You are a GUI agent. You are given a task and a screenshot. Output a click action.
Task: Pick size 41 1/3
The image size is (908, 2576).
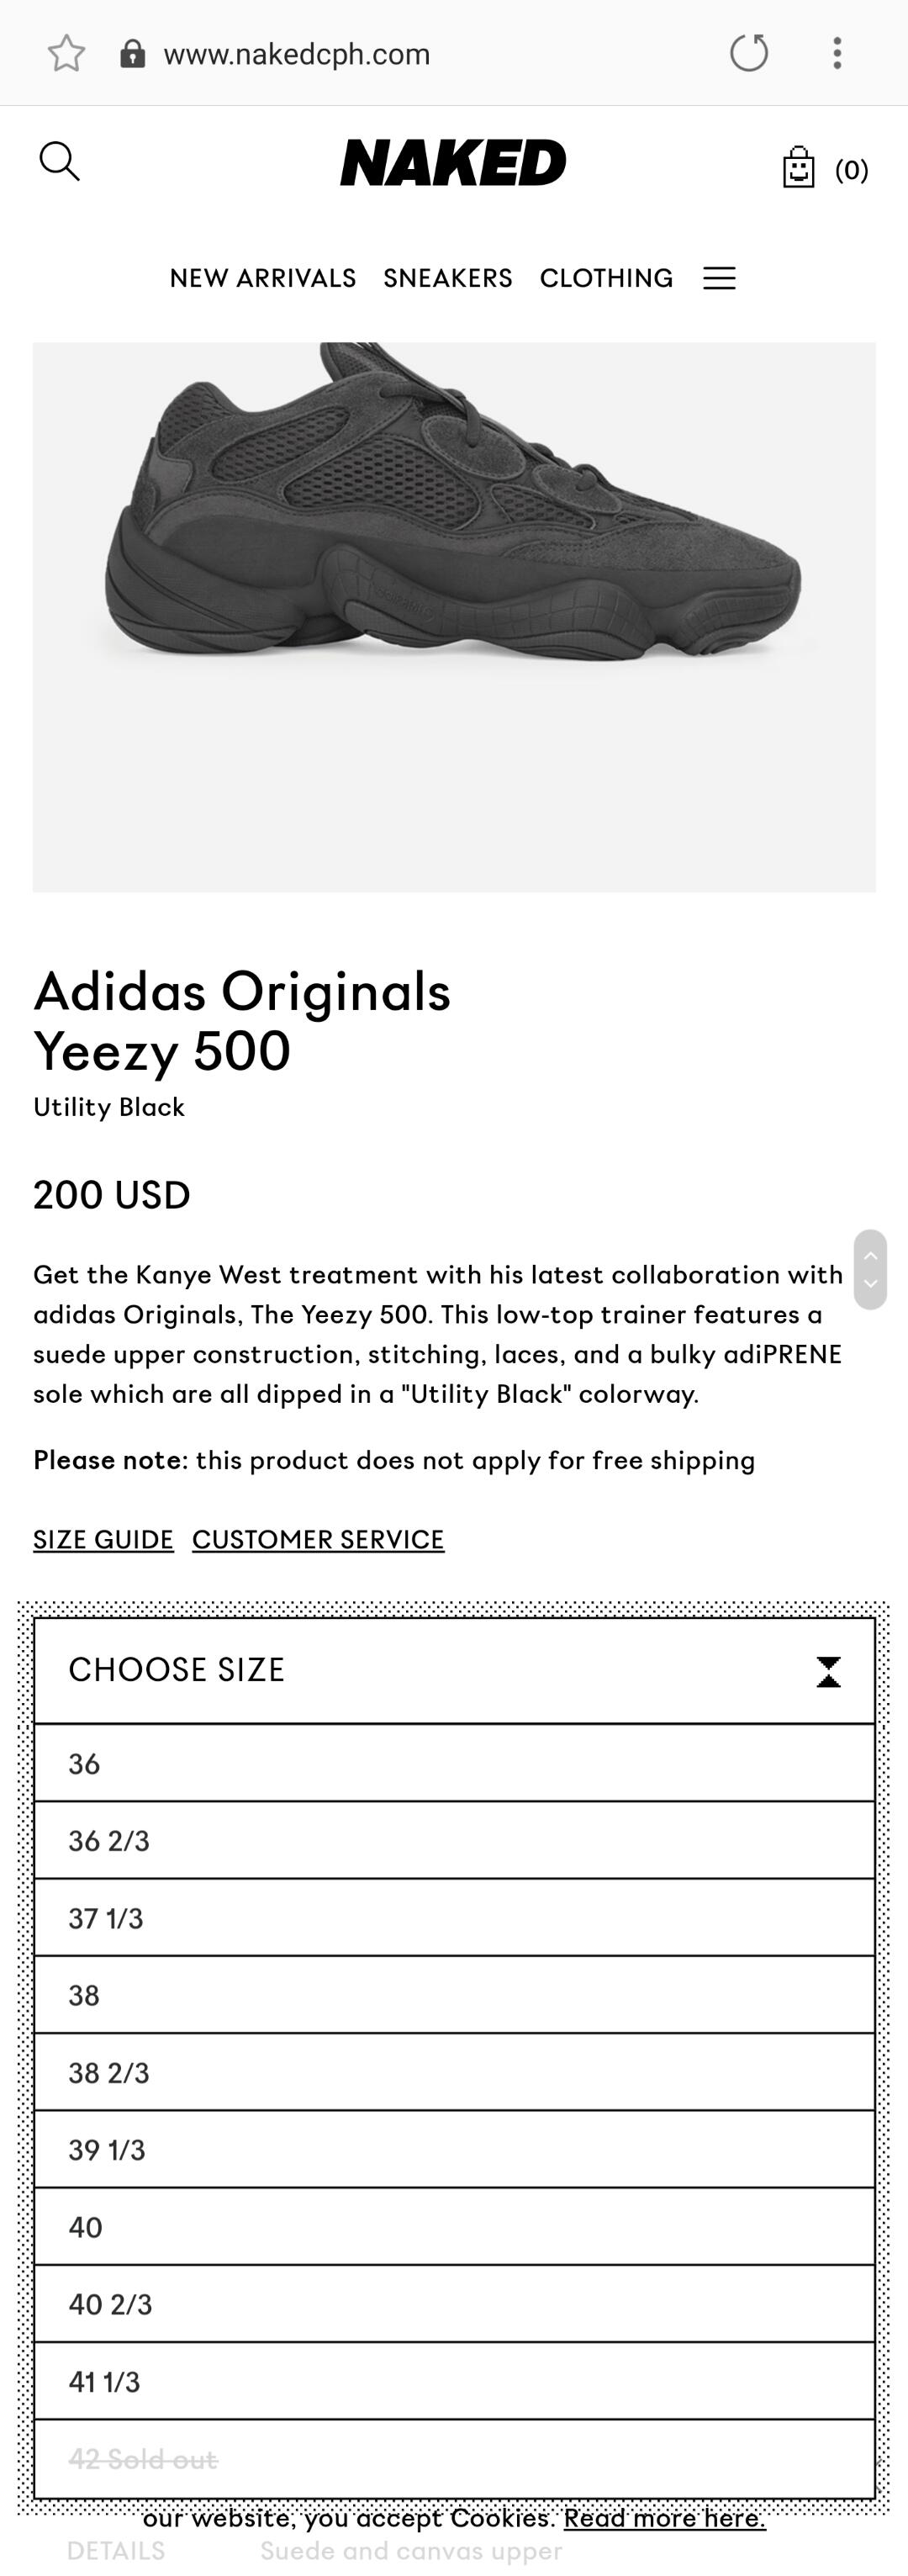(x=455, y=2381)
